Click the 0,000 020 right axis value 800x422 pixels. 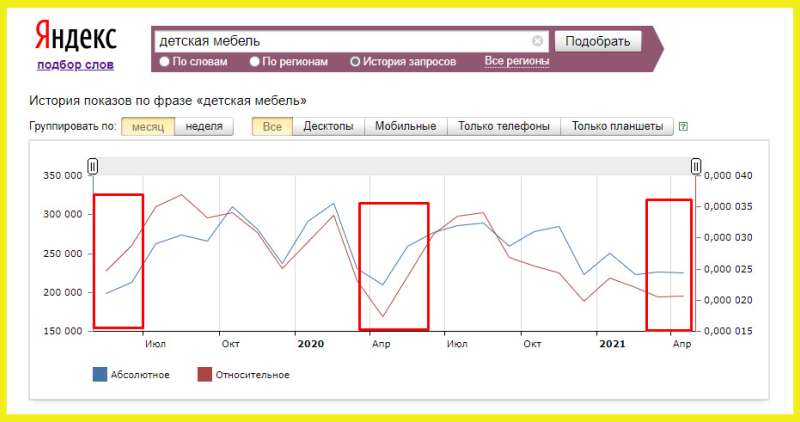click(729, 300)
